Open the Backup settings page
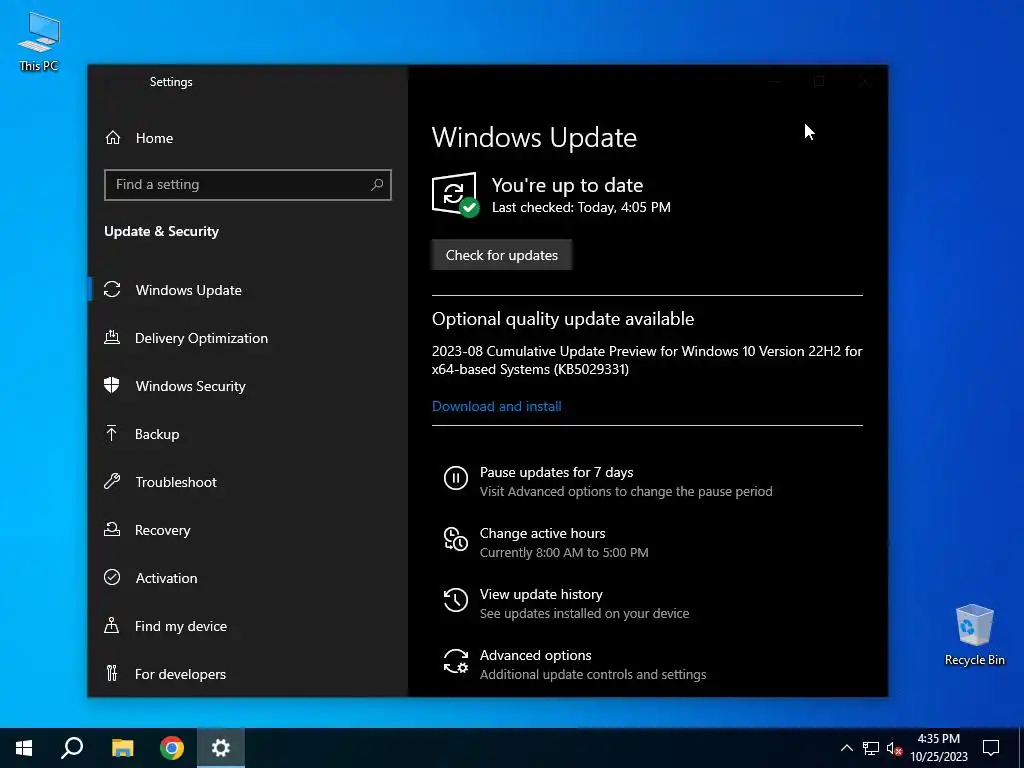 pos(248,434)
